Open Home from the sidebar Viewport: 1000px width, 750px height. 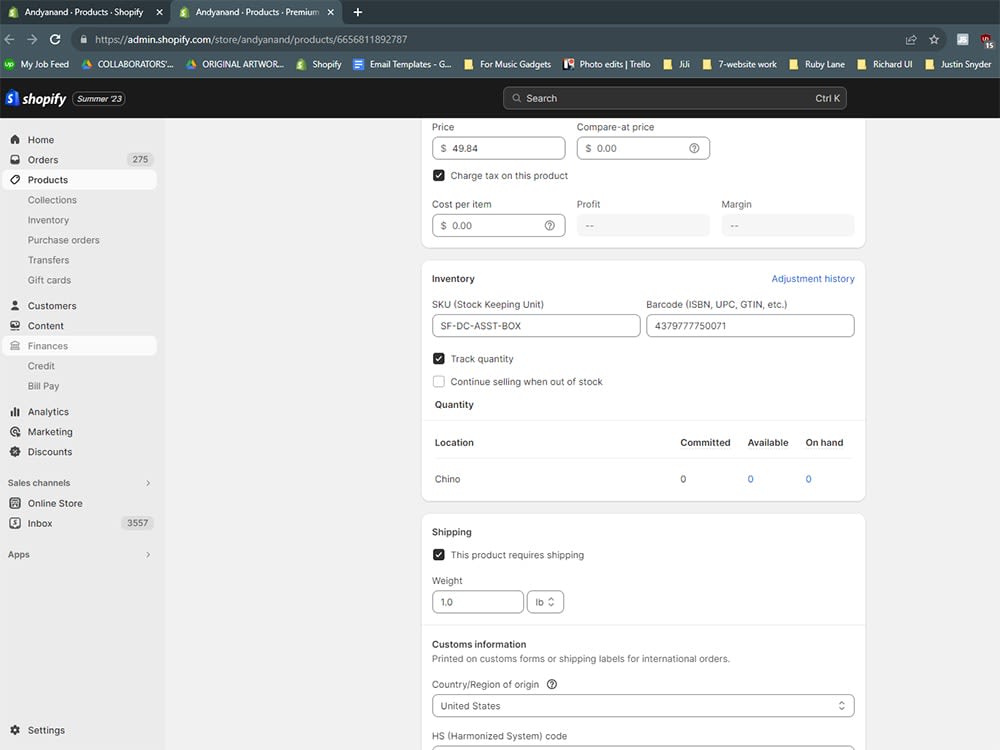41,140
